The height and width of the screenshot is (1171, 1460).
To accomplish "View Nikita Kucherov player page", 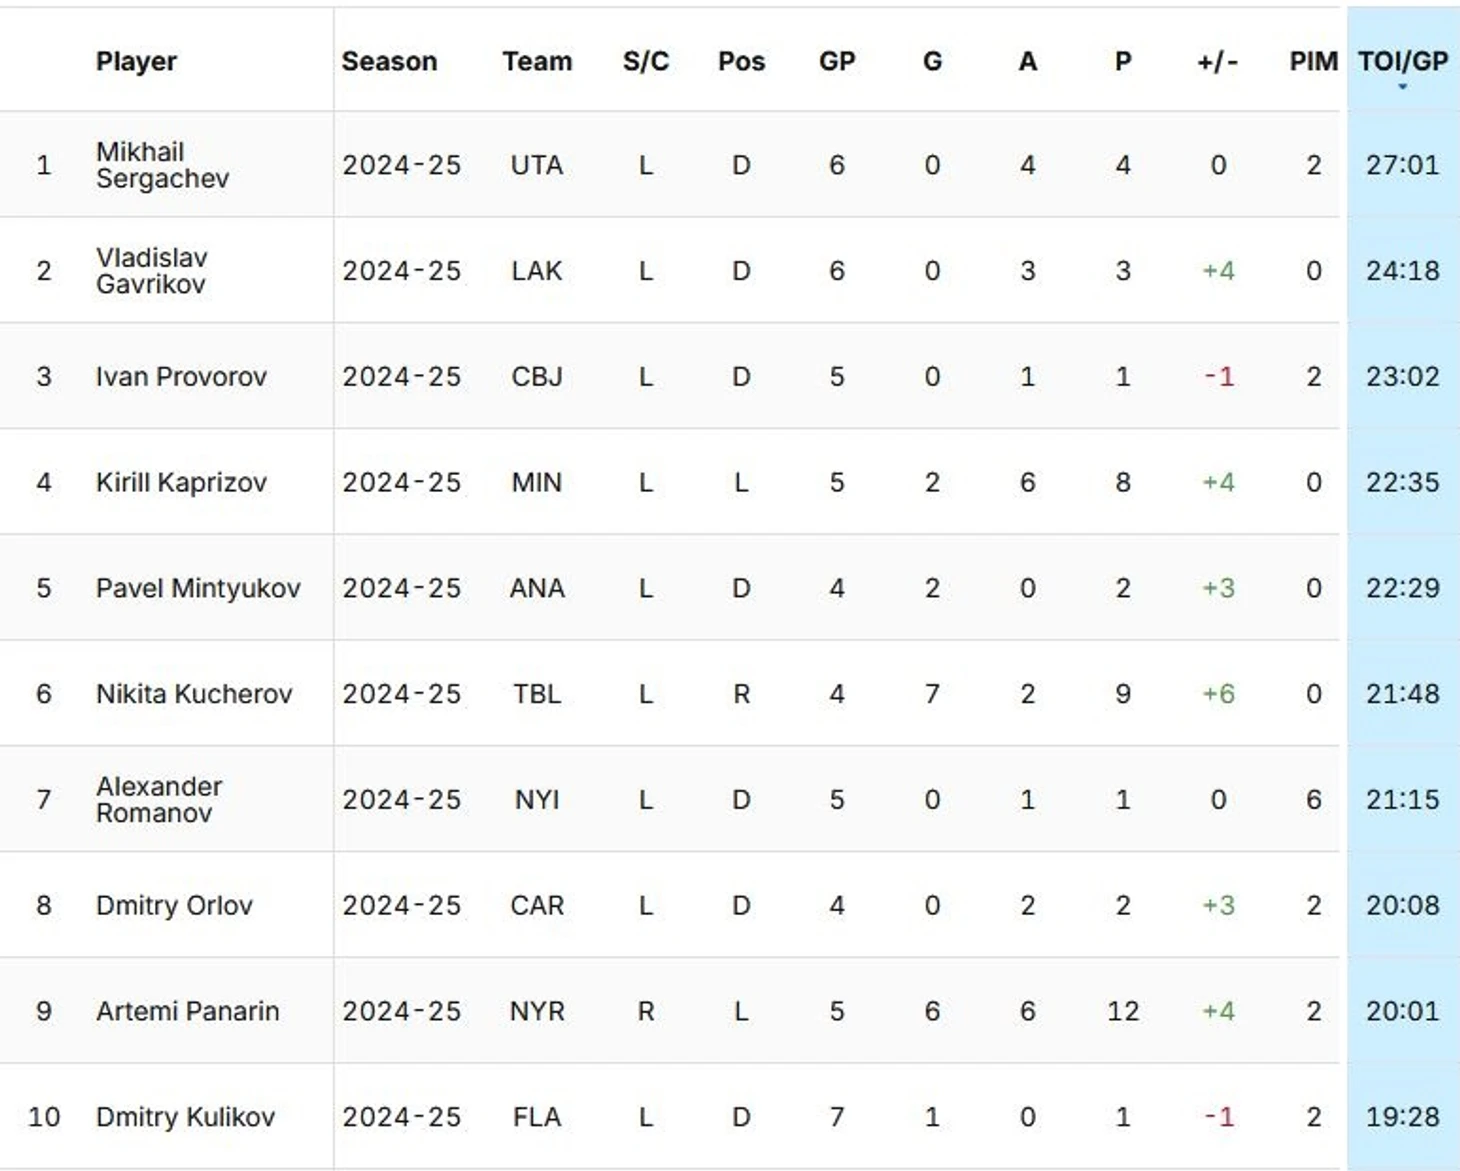I will click(x=194, y=694).
